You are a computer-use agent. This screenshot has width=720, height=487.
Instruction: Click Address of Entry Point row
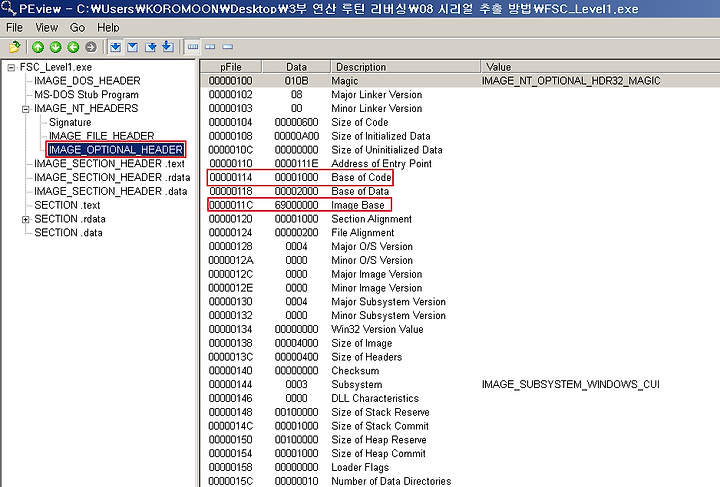point(461,164)
